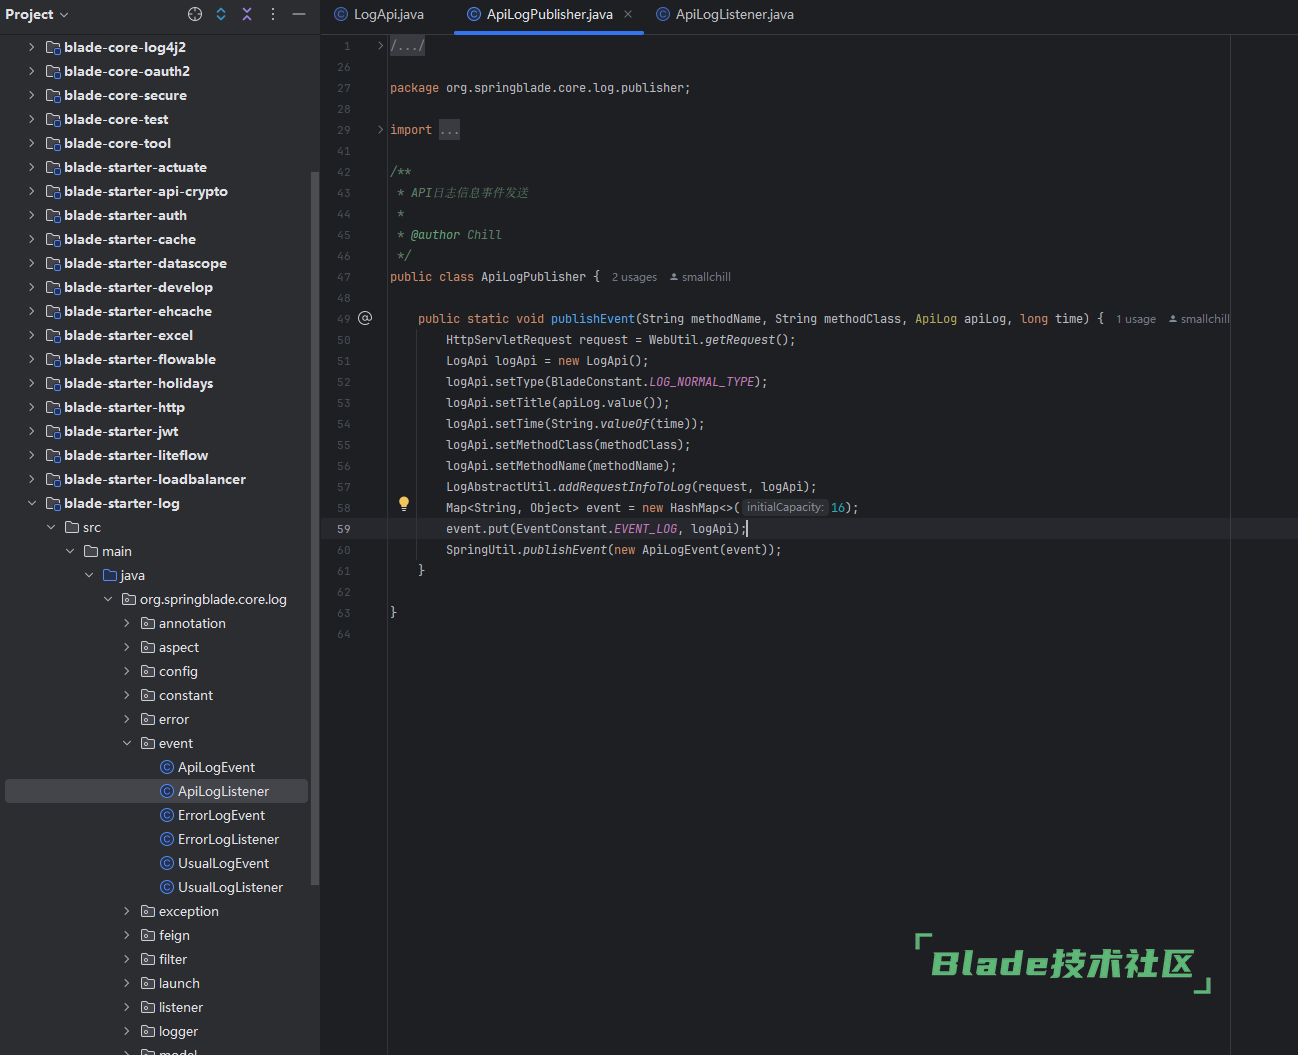Select blade-starter-loadbalancer module
The width and height of the screenshot is (1298, 1055).
pos(155,479)
